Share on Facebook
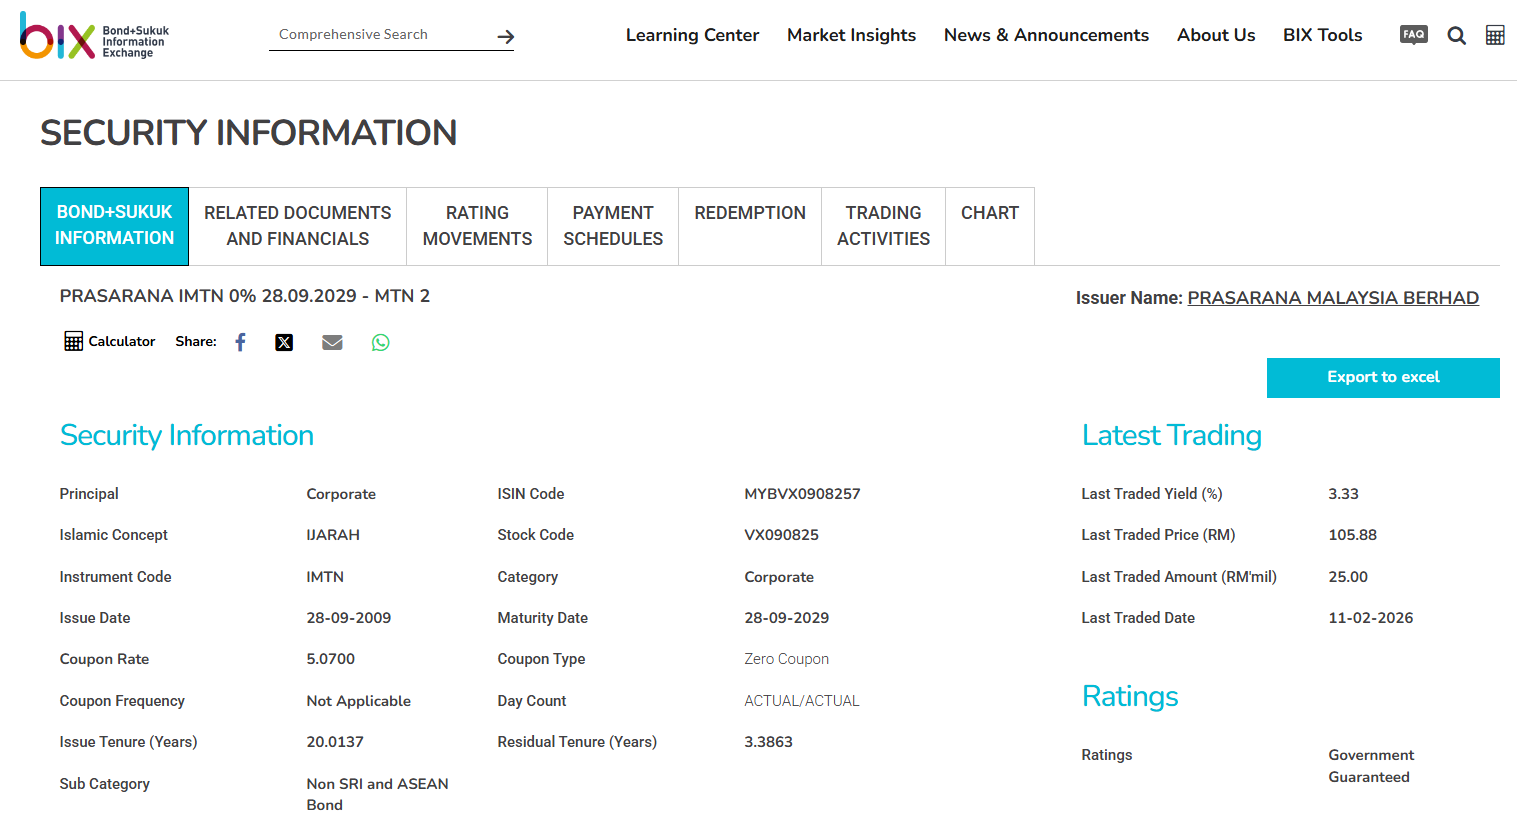Image resolution: width=1517 pixels, height=822 pixels. (240, 342)
